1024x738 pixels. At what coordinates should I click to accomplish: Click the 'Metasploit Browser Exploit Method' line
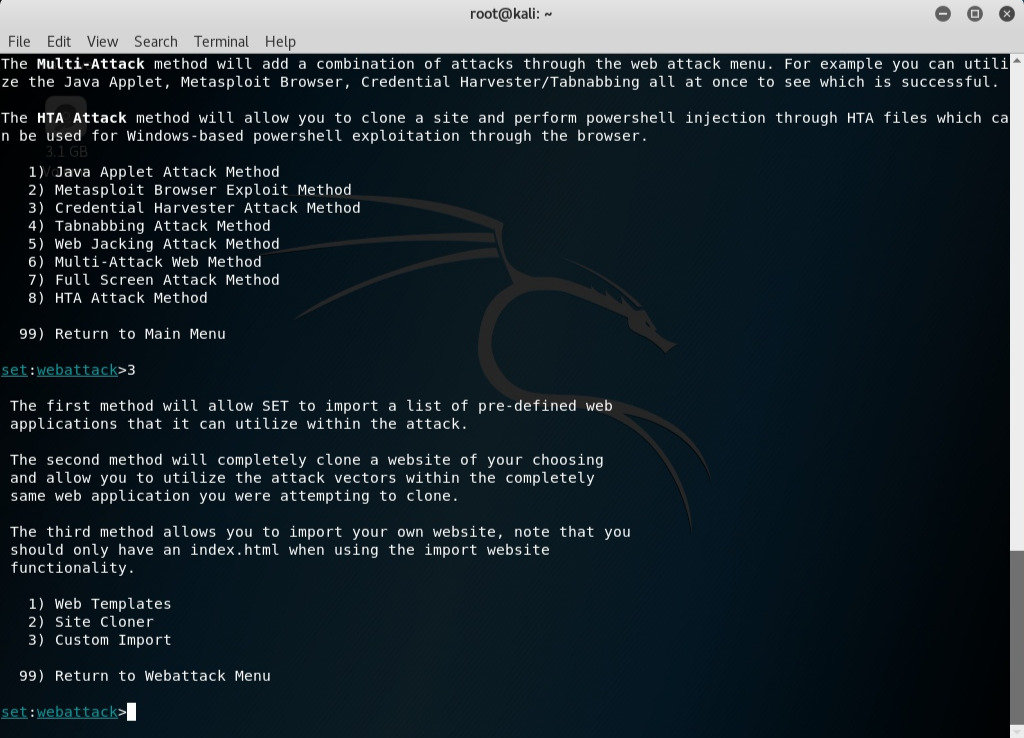189,190
